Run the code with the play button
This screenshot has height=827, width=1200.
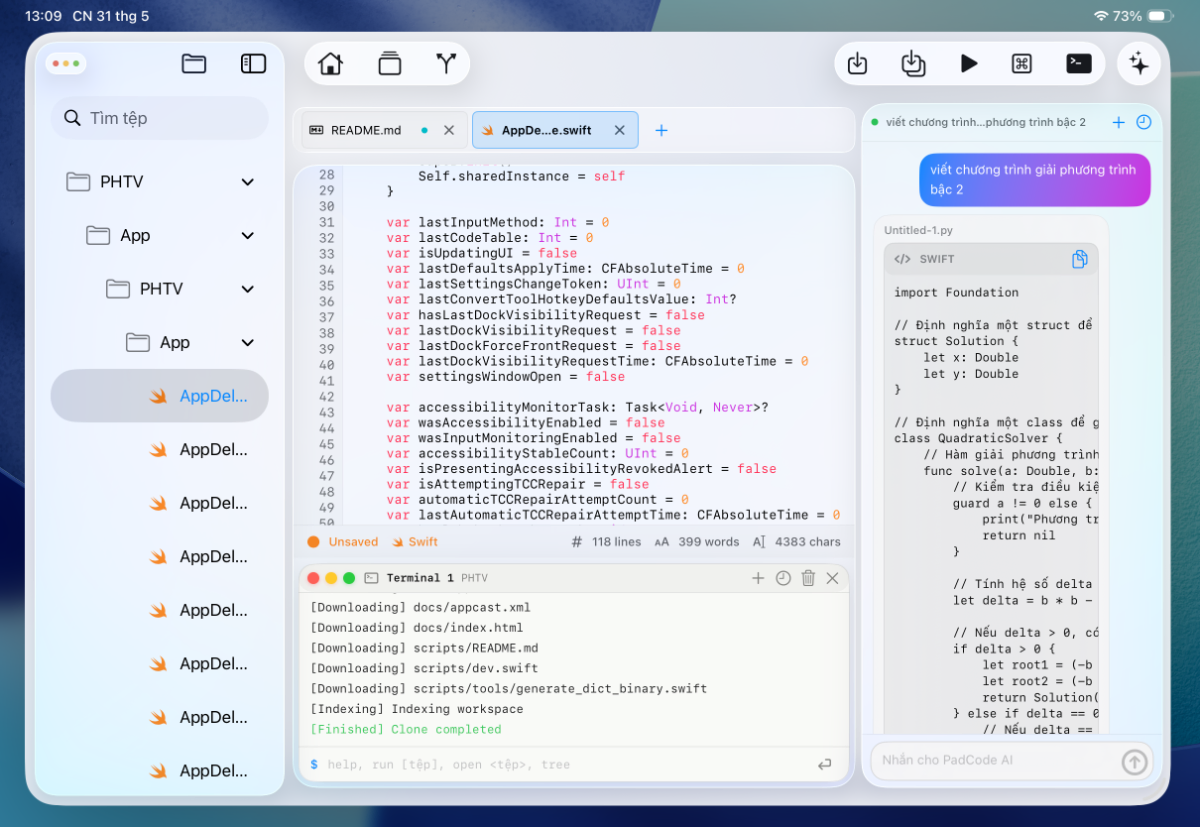pyautogui.click(x=969, y=64)
